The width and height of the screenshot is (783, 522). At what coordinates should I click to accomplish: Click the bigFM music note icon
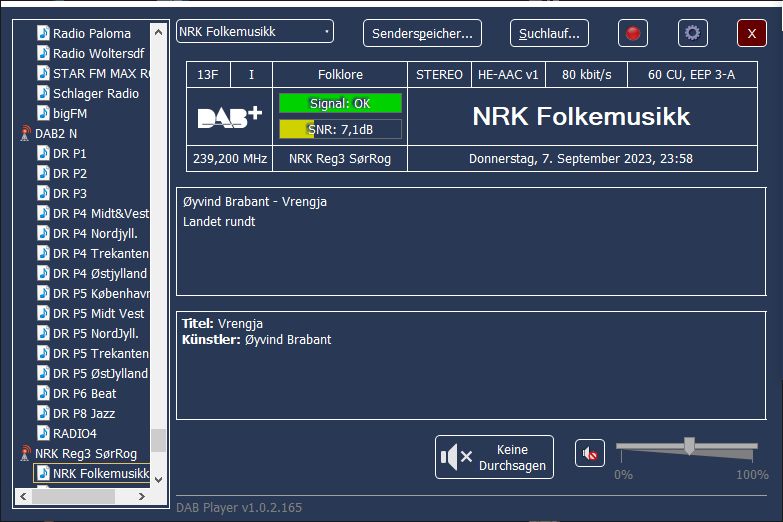(x=43, y=113)
